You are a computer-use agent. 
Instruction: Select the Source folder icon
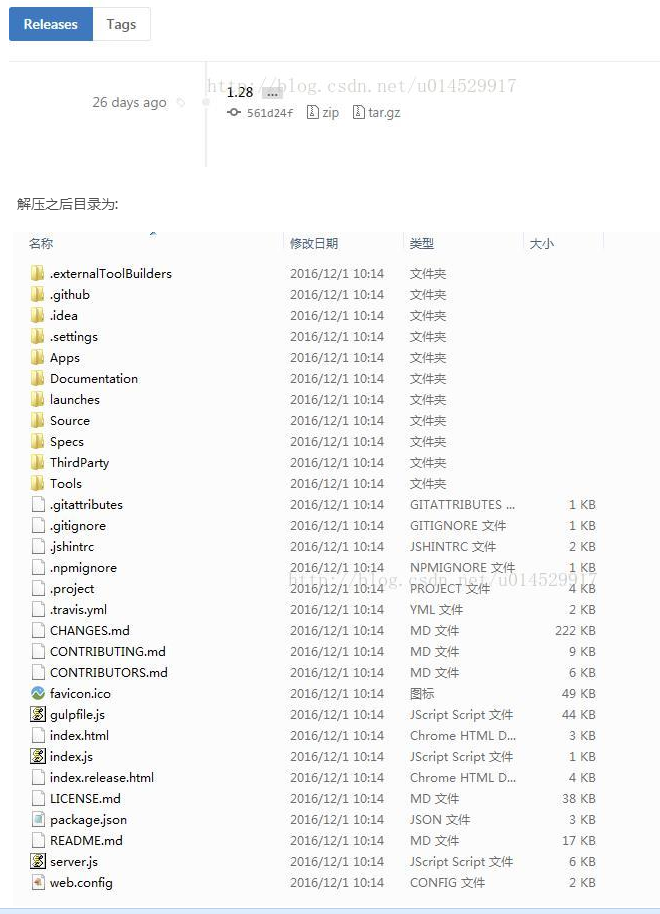click(38, 420)
